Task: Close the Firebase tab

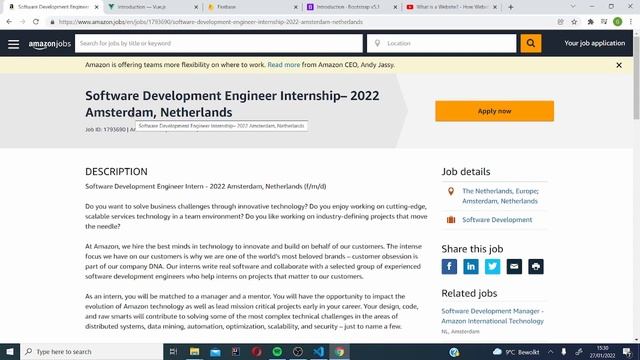Action: click(x=296, y=7)
